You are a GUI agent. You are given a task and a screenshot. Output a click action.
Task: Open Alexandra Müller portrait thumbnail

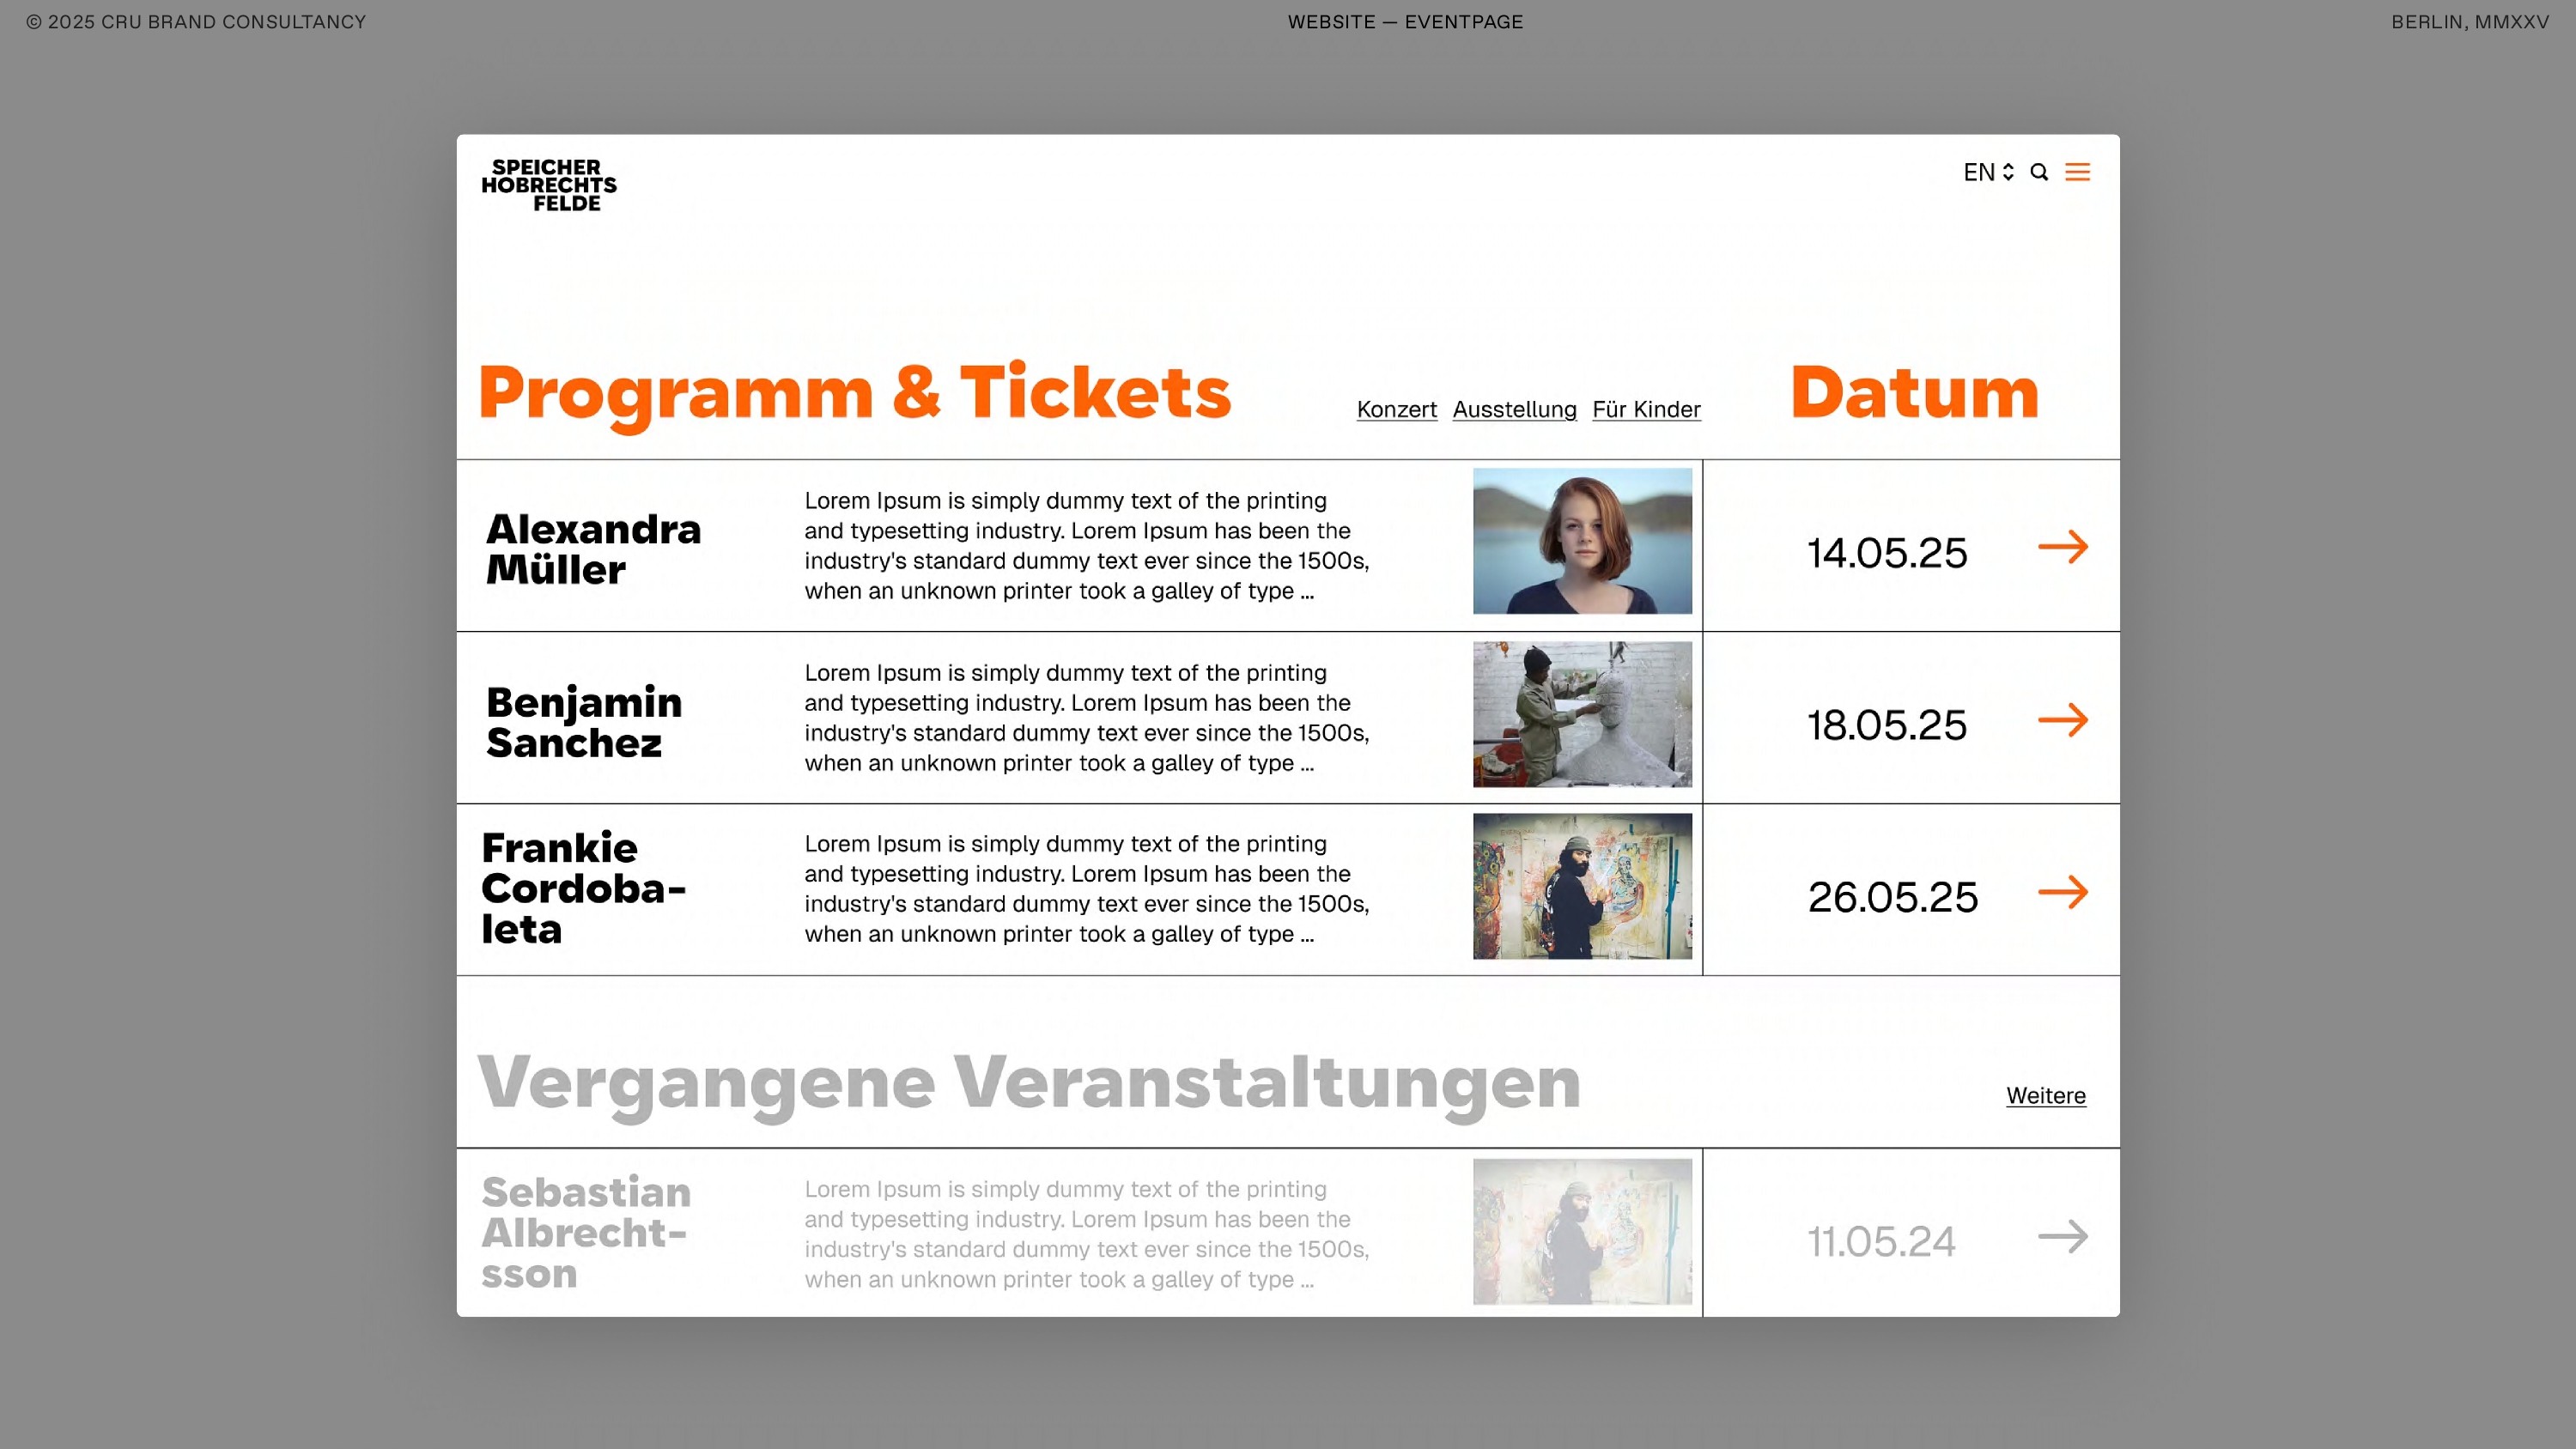pyautogui.click(x=1582, y=541)
